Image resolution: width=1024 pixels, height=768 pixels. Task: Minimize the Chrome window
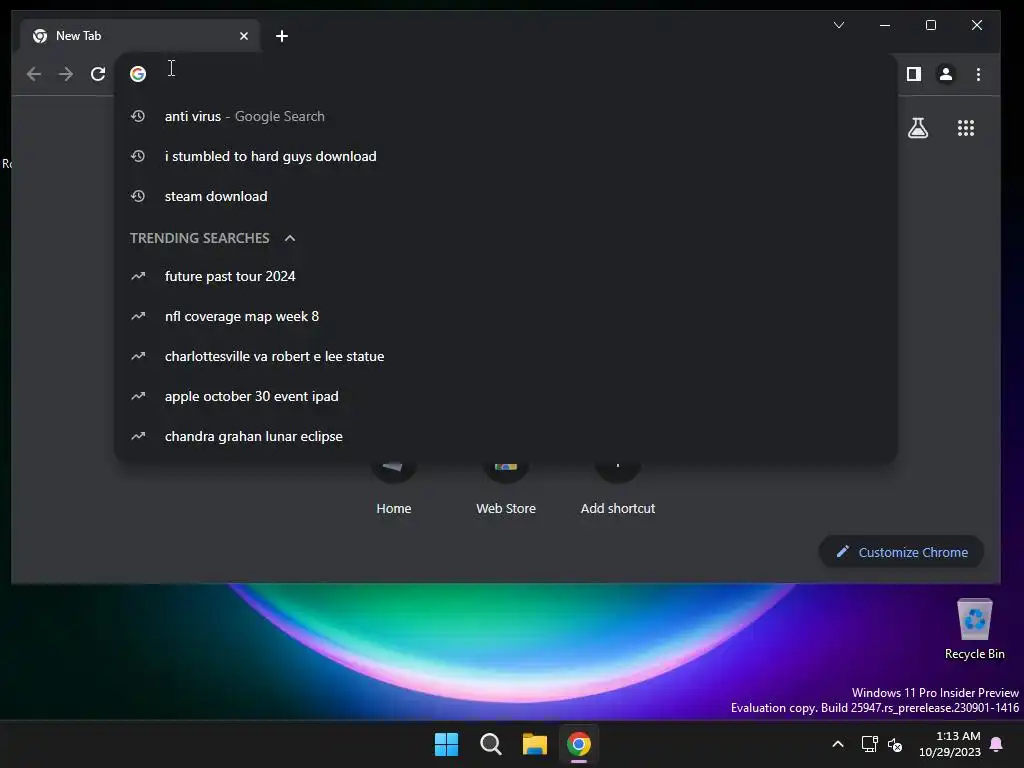coord(885,25)
